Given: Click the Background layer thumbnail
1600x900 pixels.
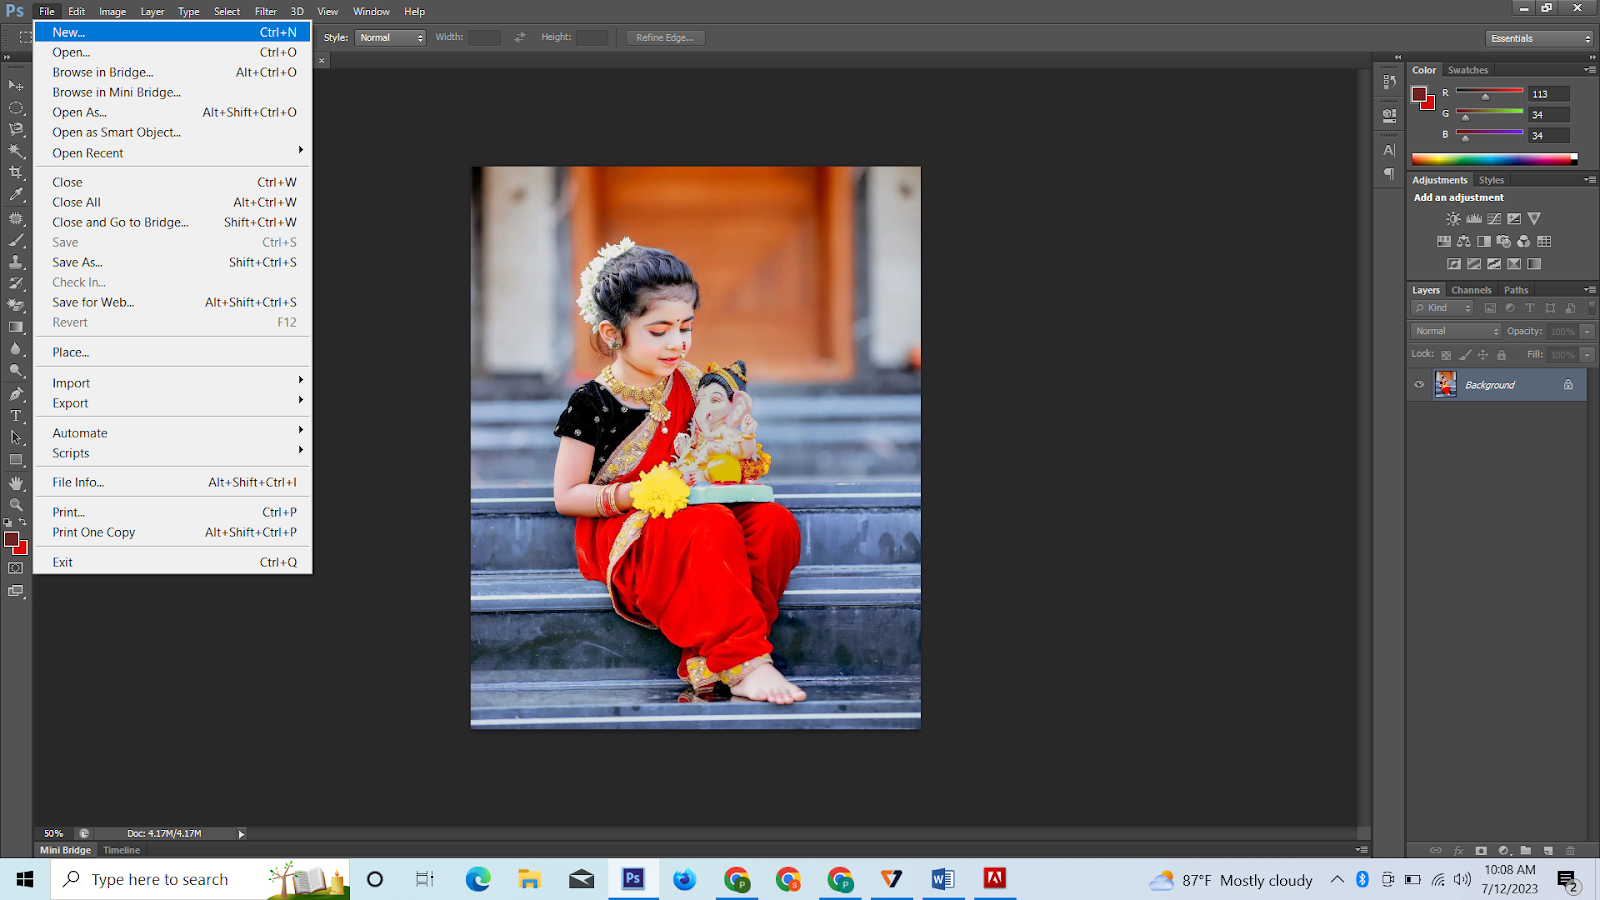Looking at the screenshot, I should (1446, 385).
